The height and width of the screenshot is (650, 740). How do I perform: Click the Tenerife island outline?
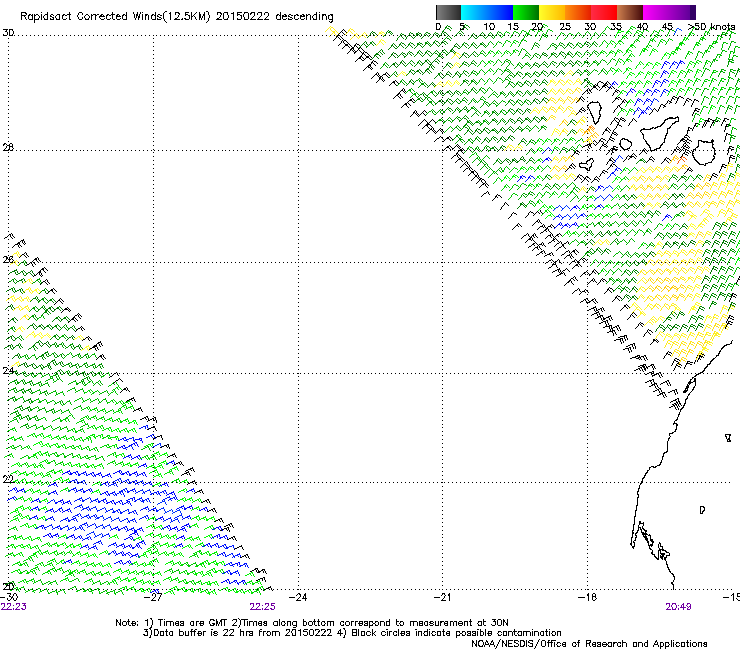point(660,132)
